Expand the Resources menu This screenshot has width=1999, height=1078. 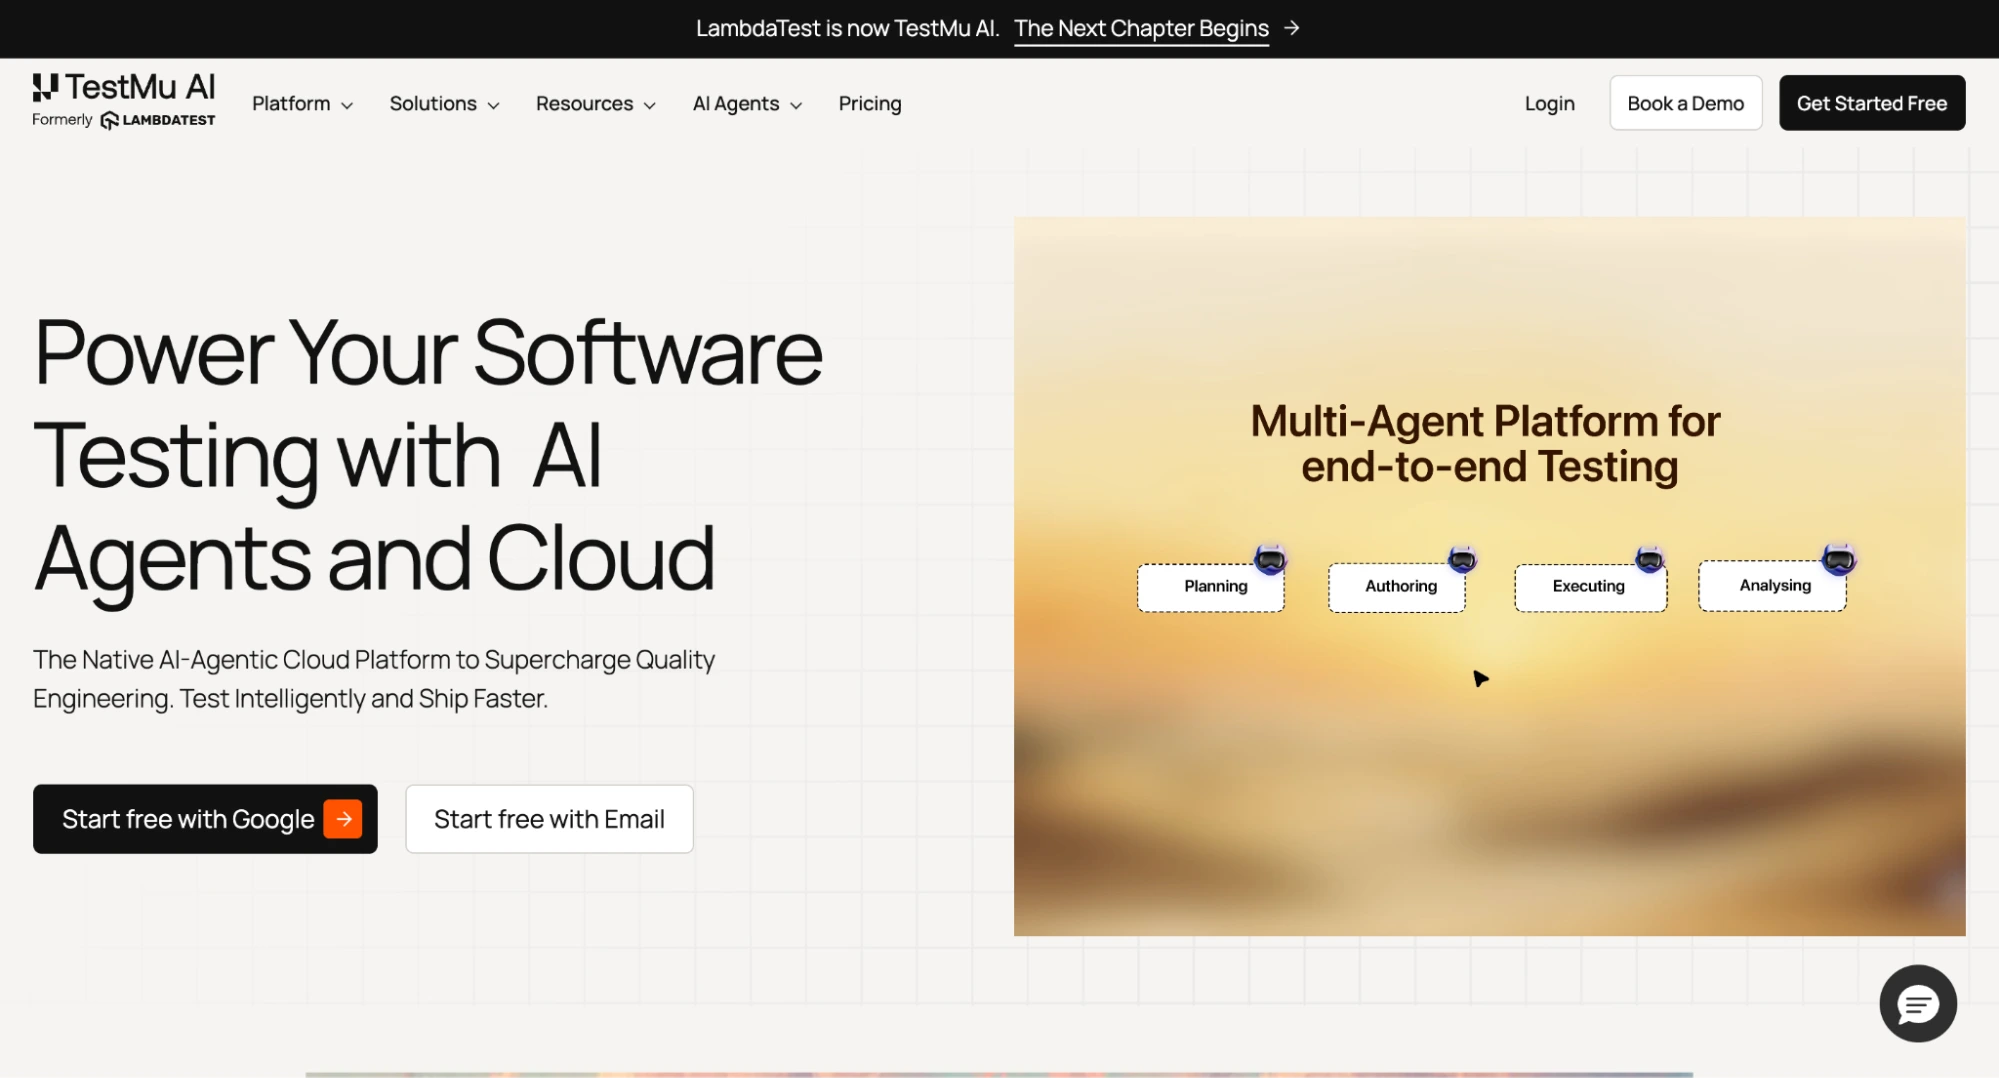[596, 103]
